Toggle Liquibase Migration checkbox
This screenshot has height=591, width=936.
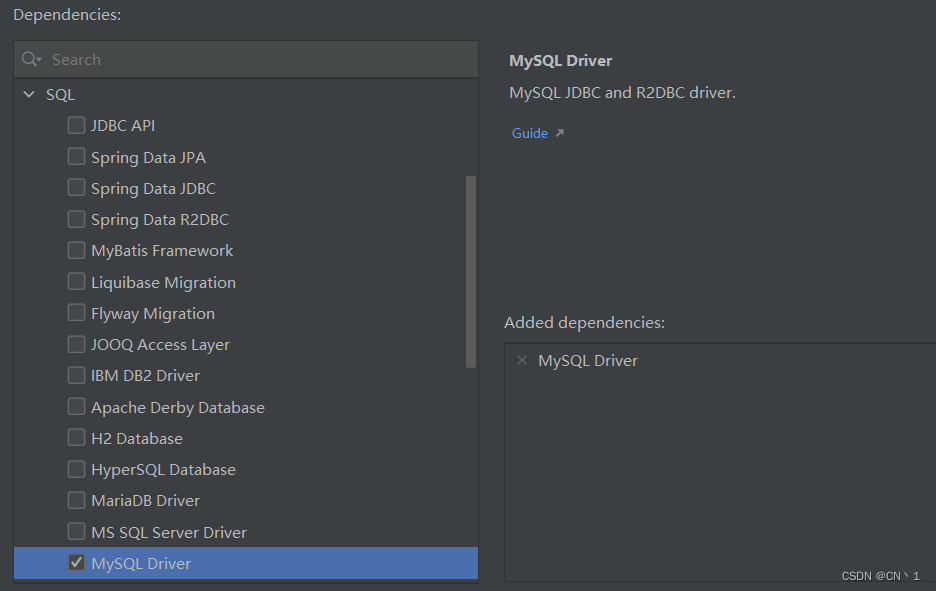[76, 281]
